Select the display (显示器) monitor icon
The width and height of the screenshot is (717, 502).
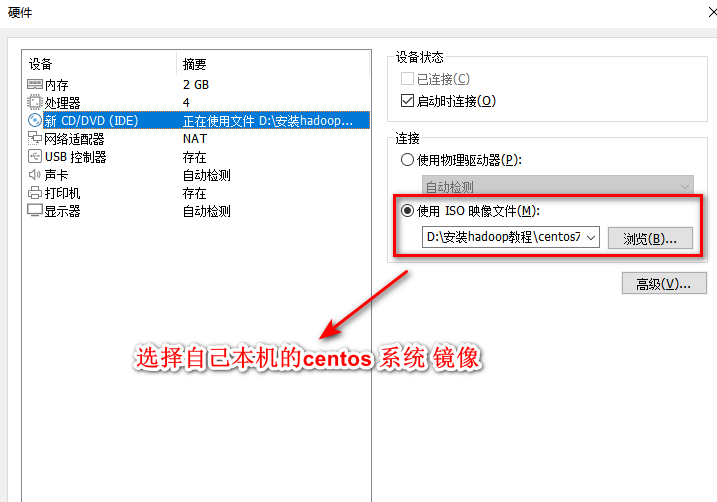point(35,210)
